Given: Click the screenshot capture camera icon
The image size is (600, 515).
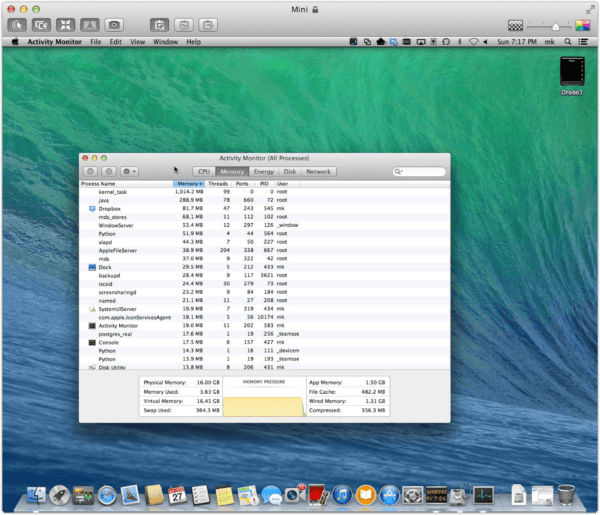Looking at the screenshot, I should tap(114, 23).
